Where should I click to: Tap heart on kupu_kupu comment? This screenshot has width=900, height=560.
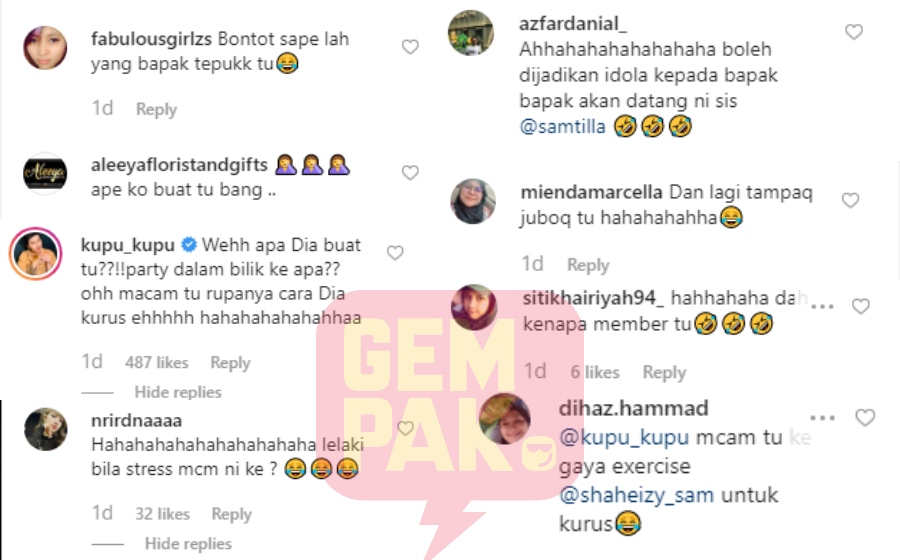[395, 252]
